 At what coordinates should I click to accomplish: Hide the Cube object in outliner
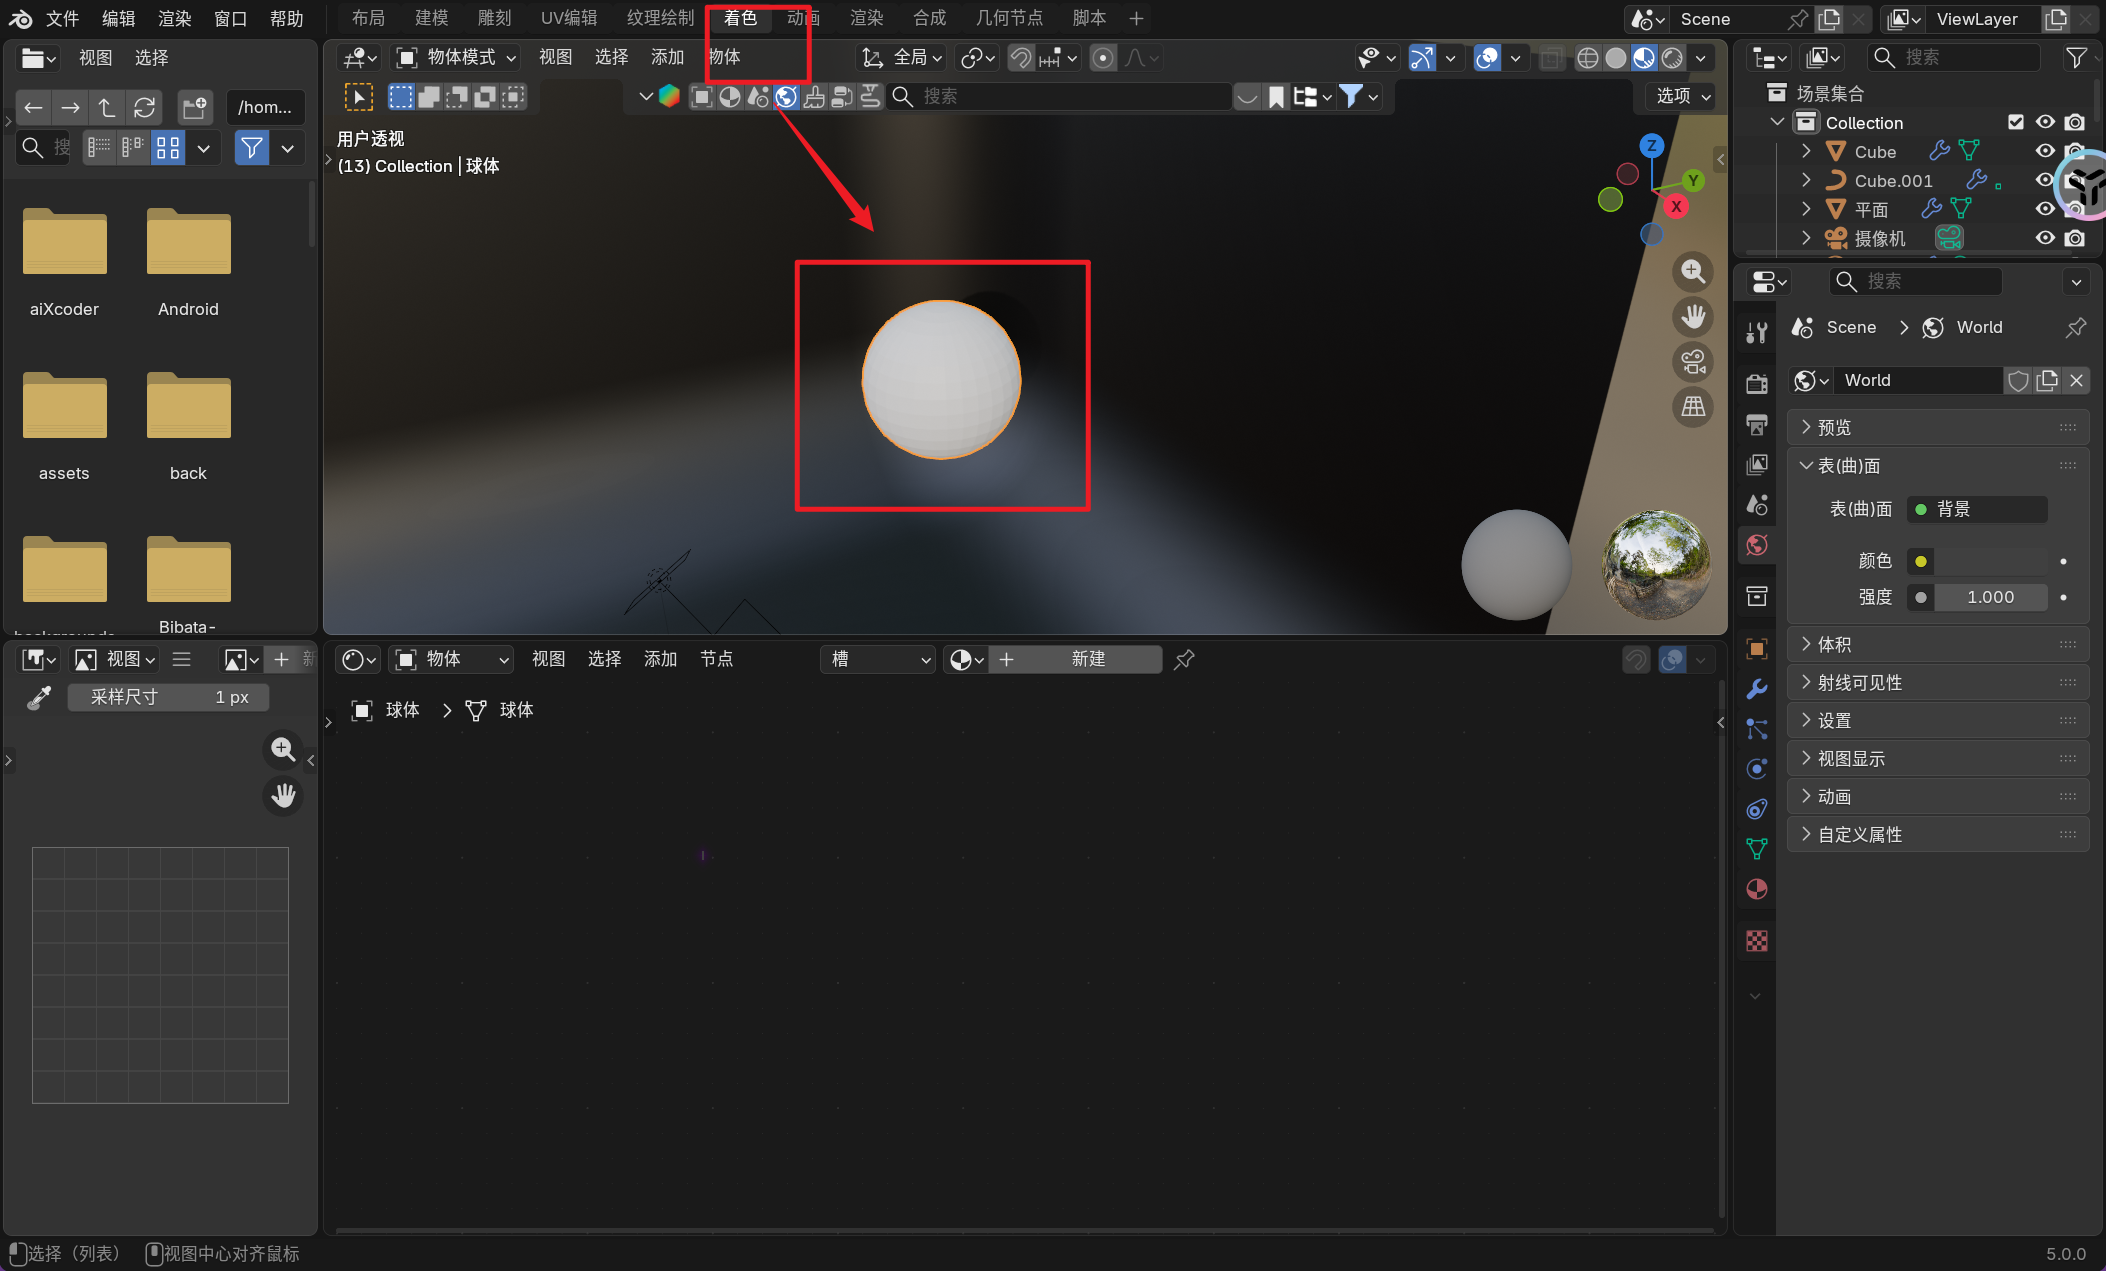click(2045, 151)
